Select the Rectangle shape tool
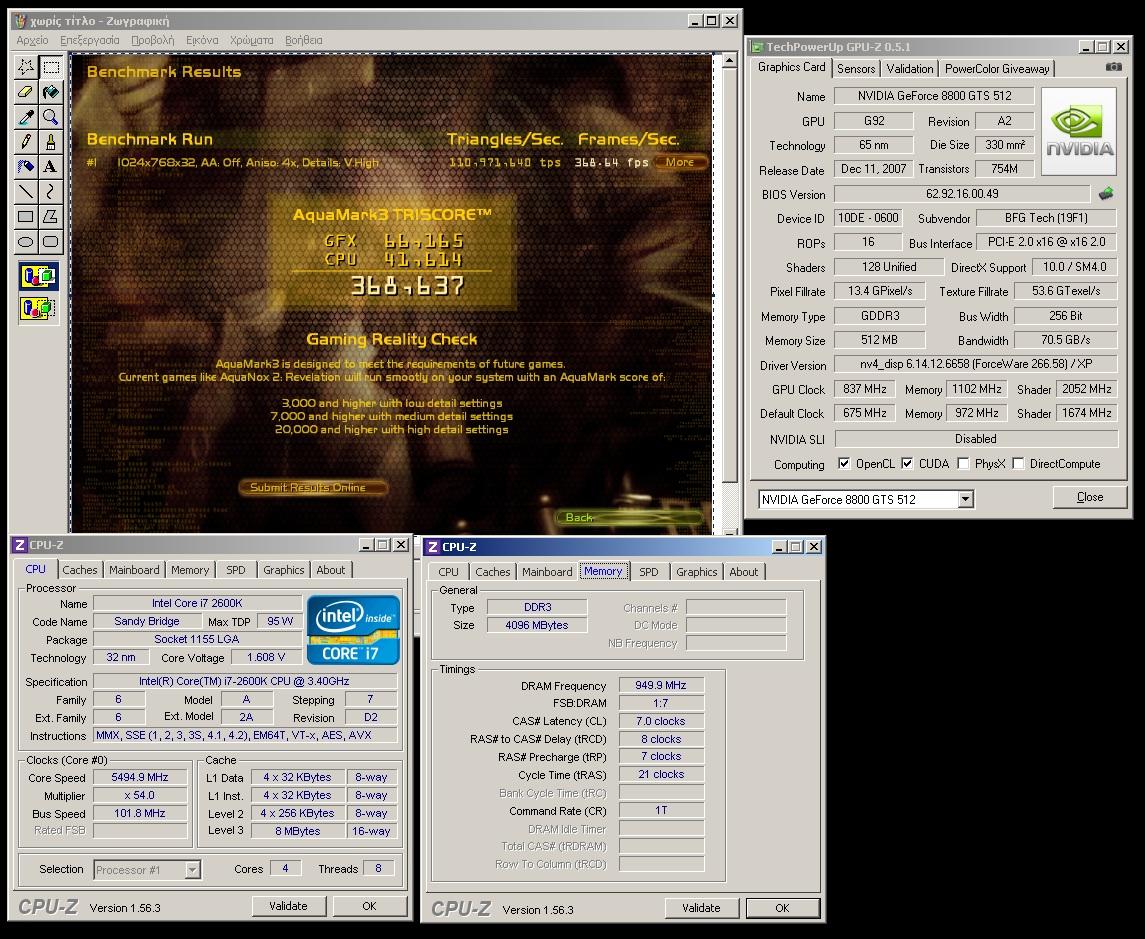This screenshot has width=1145, height=939. (26, 216)
